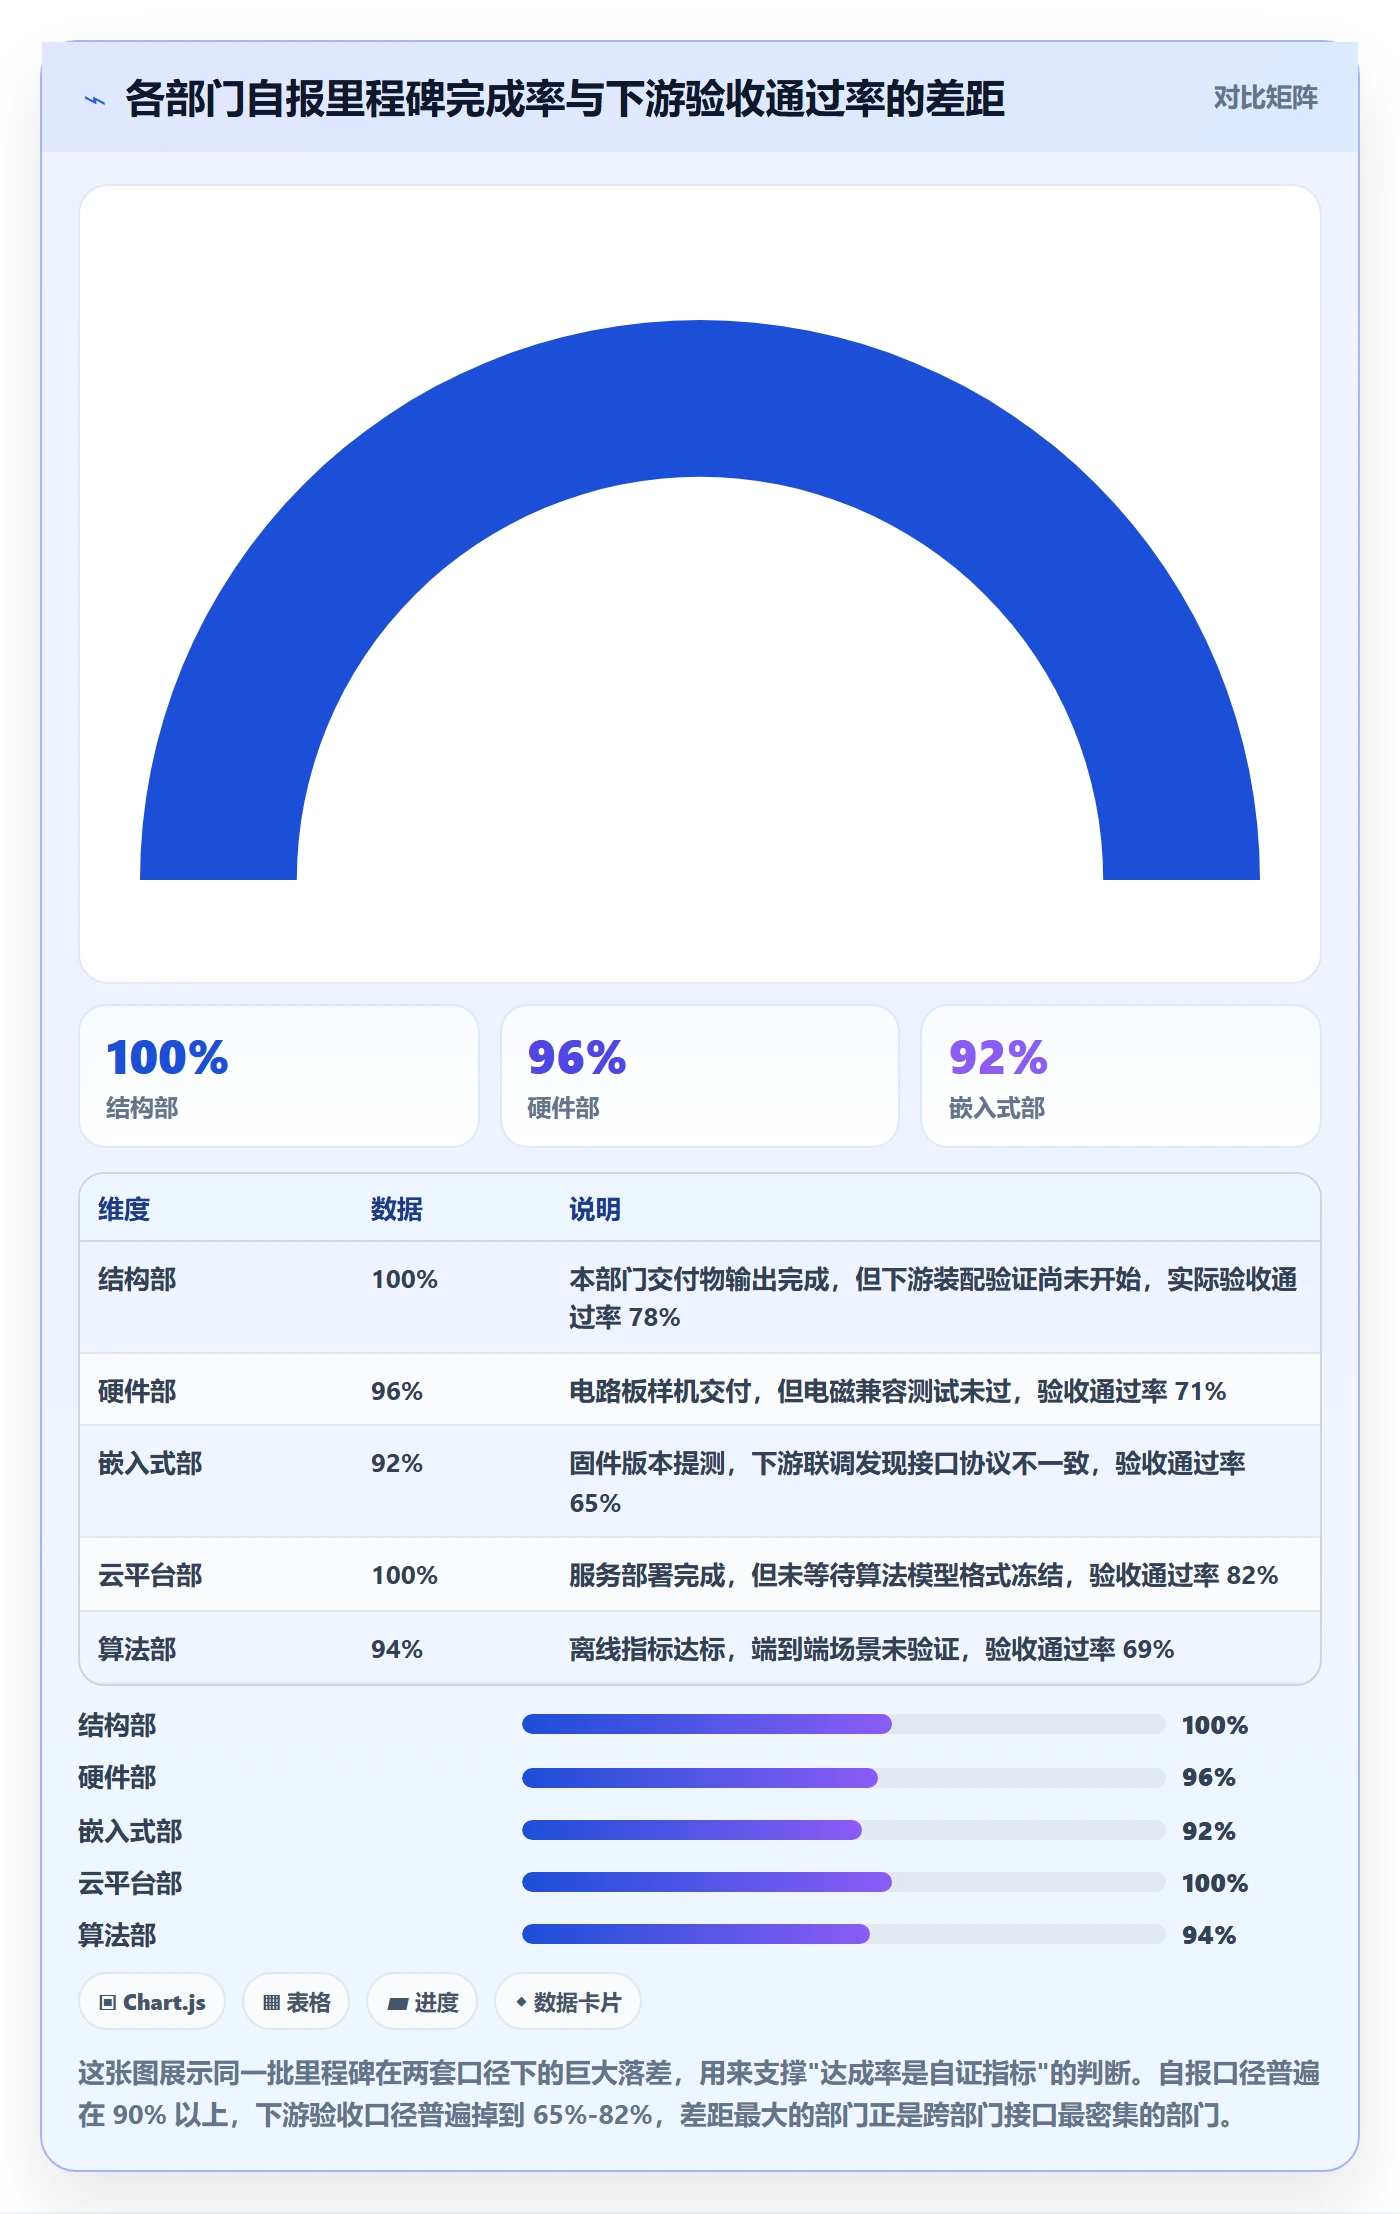Viewport: 1400px width, 2214px height.
Task: Click the footer paragraph starting with 这张图展示
Action: tap(699, 2094)
